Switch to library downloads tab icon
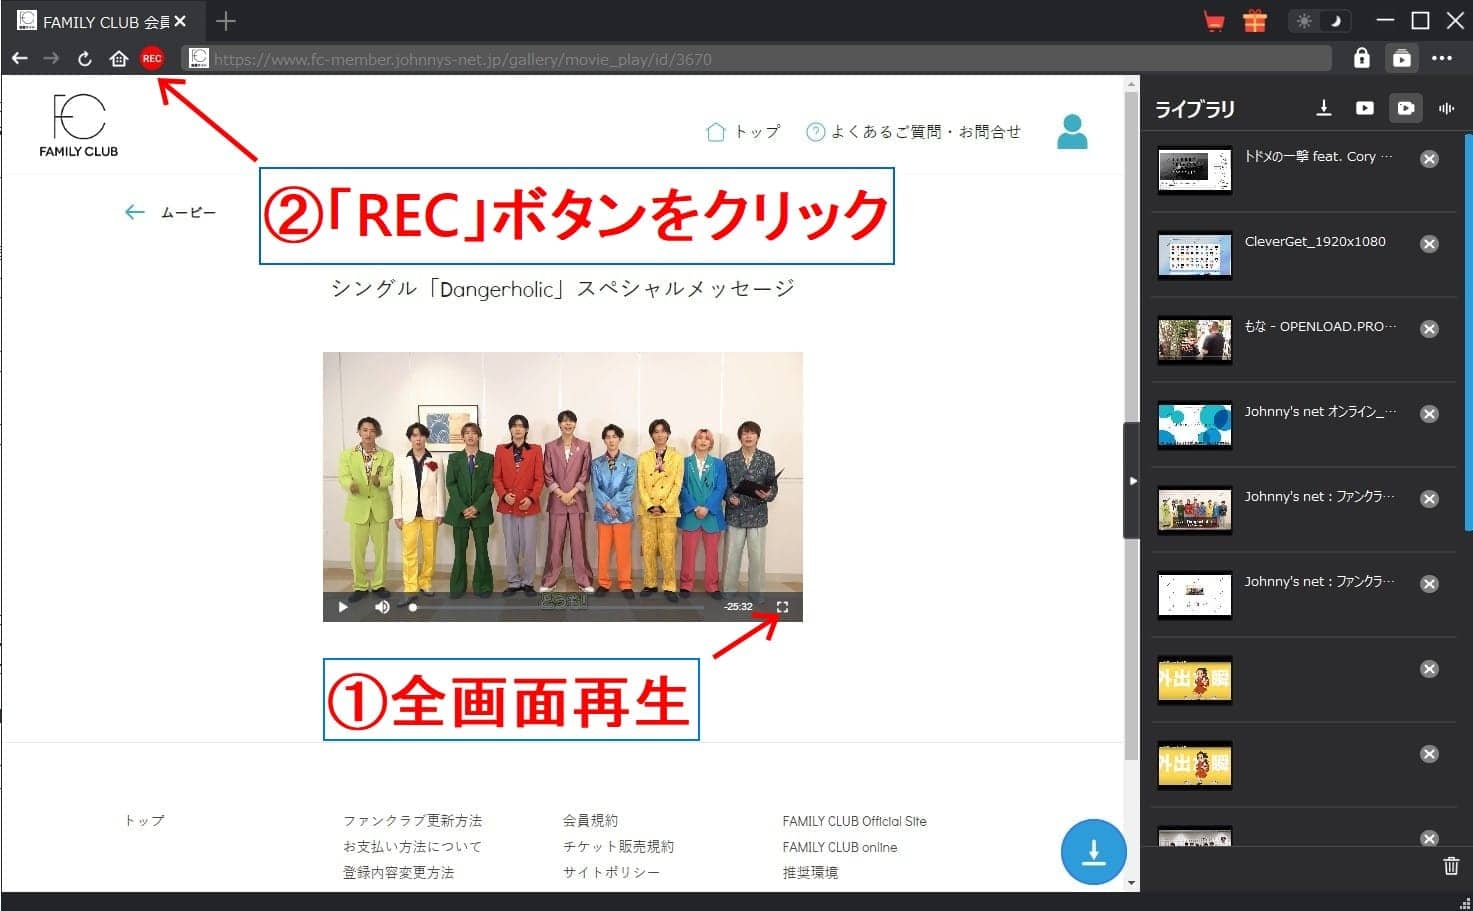The image size is (1473, 911). [x=1324, y=108]
